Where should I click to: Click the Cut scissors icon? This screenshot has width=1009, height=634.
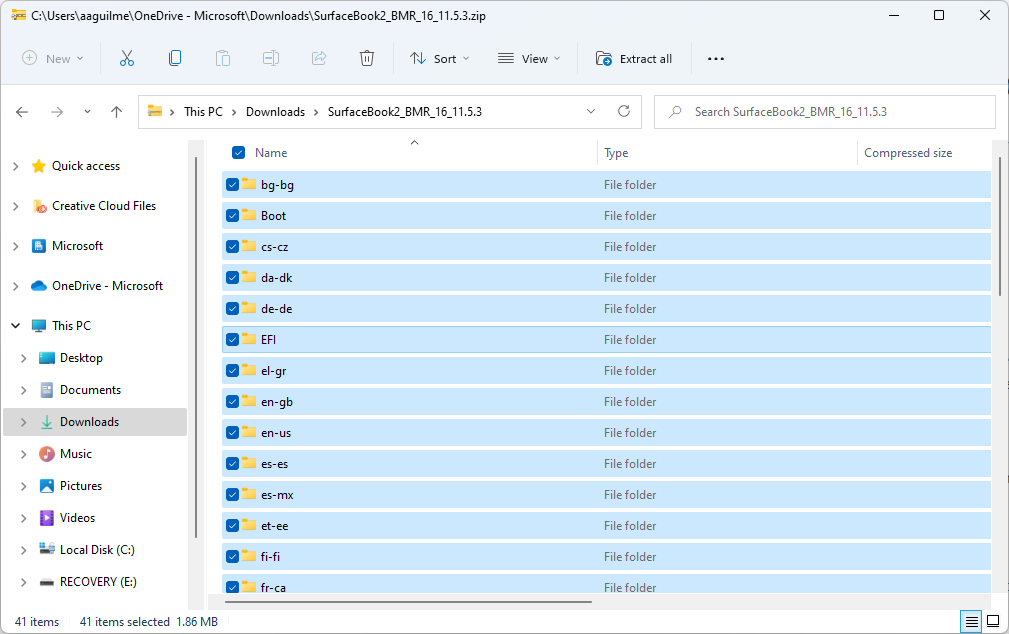[x=127, y=59]
